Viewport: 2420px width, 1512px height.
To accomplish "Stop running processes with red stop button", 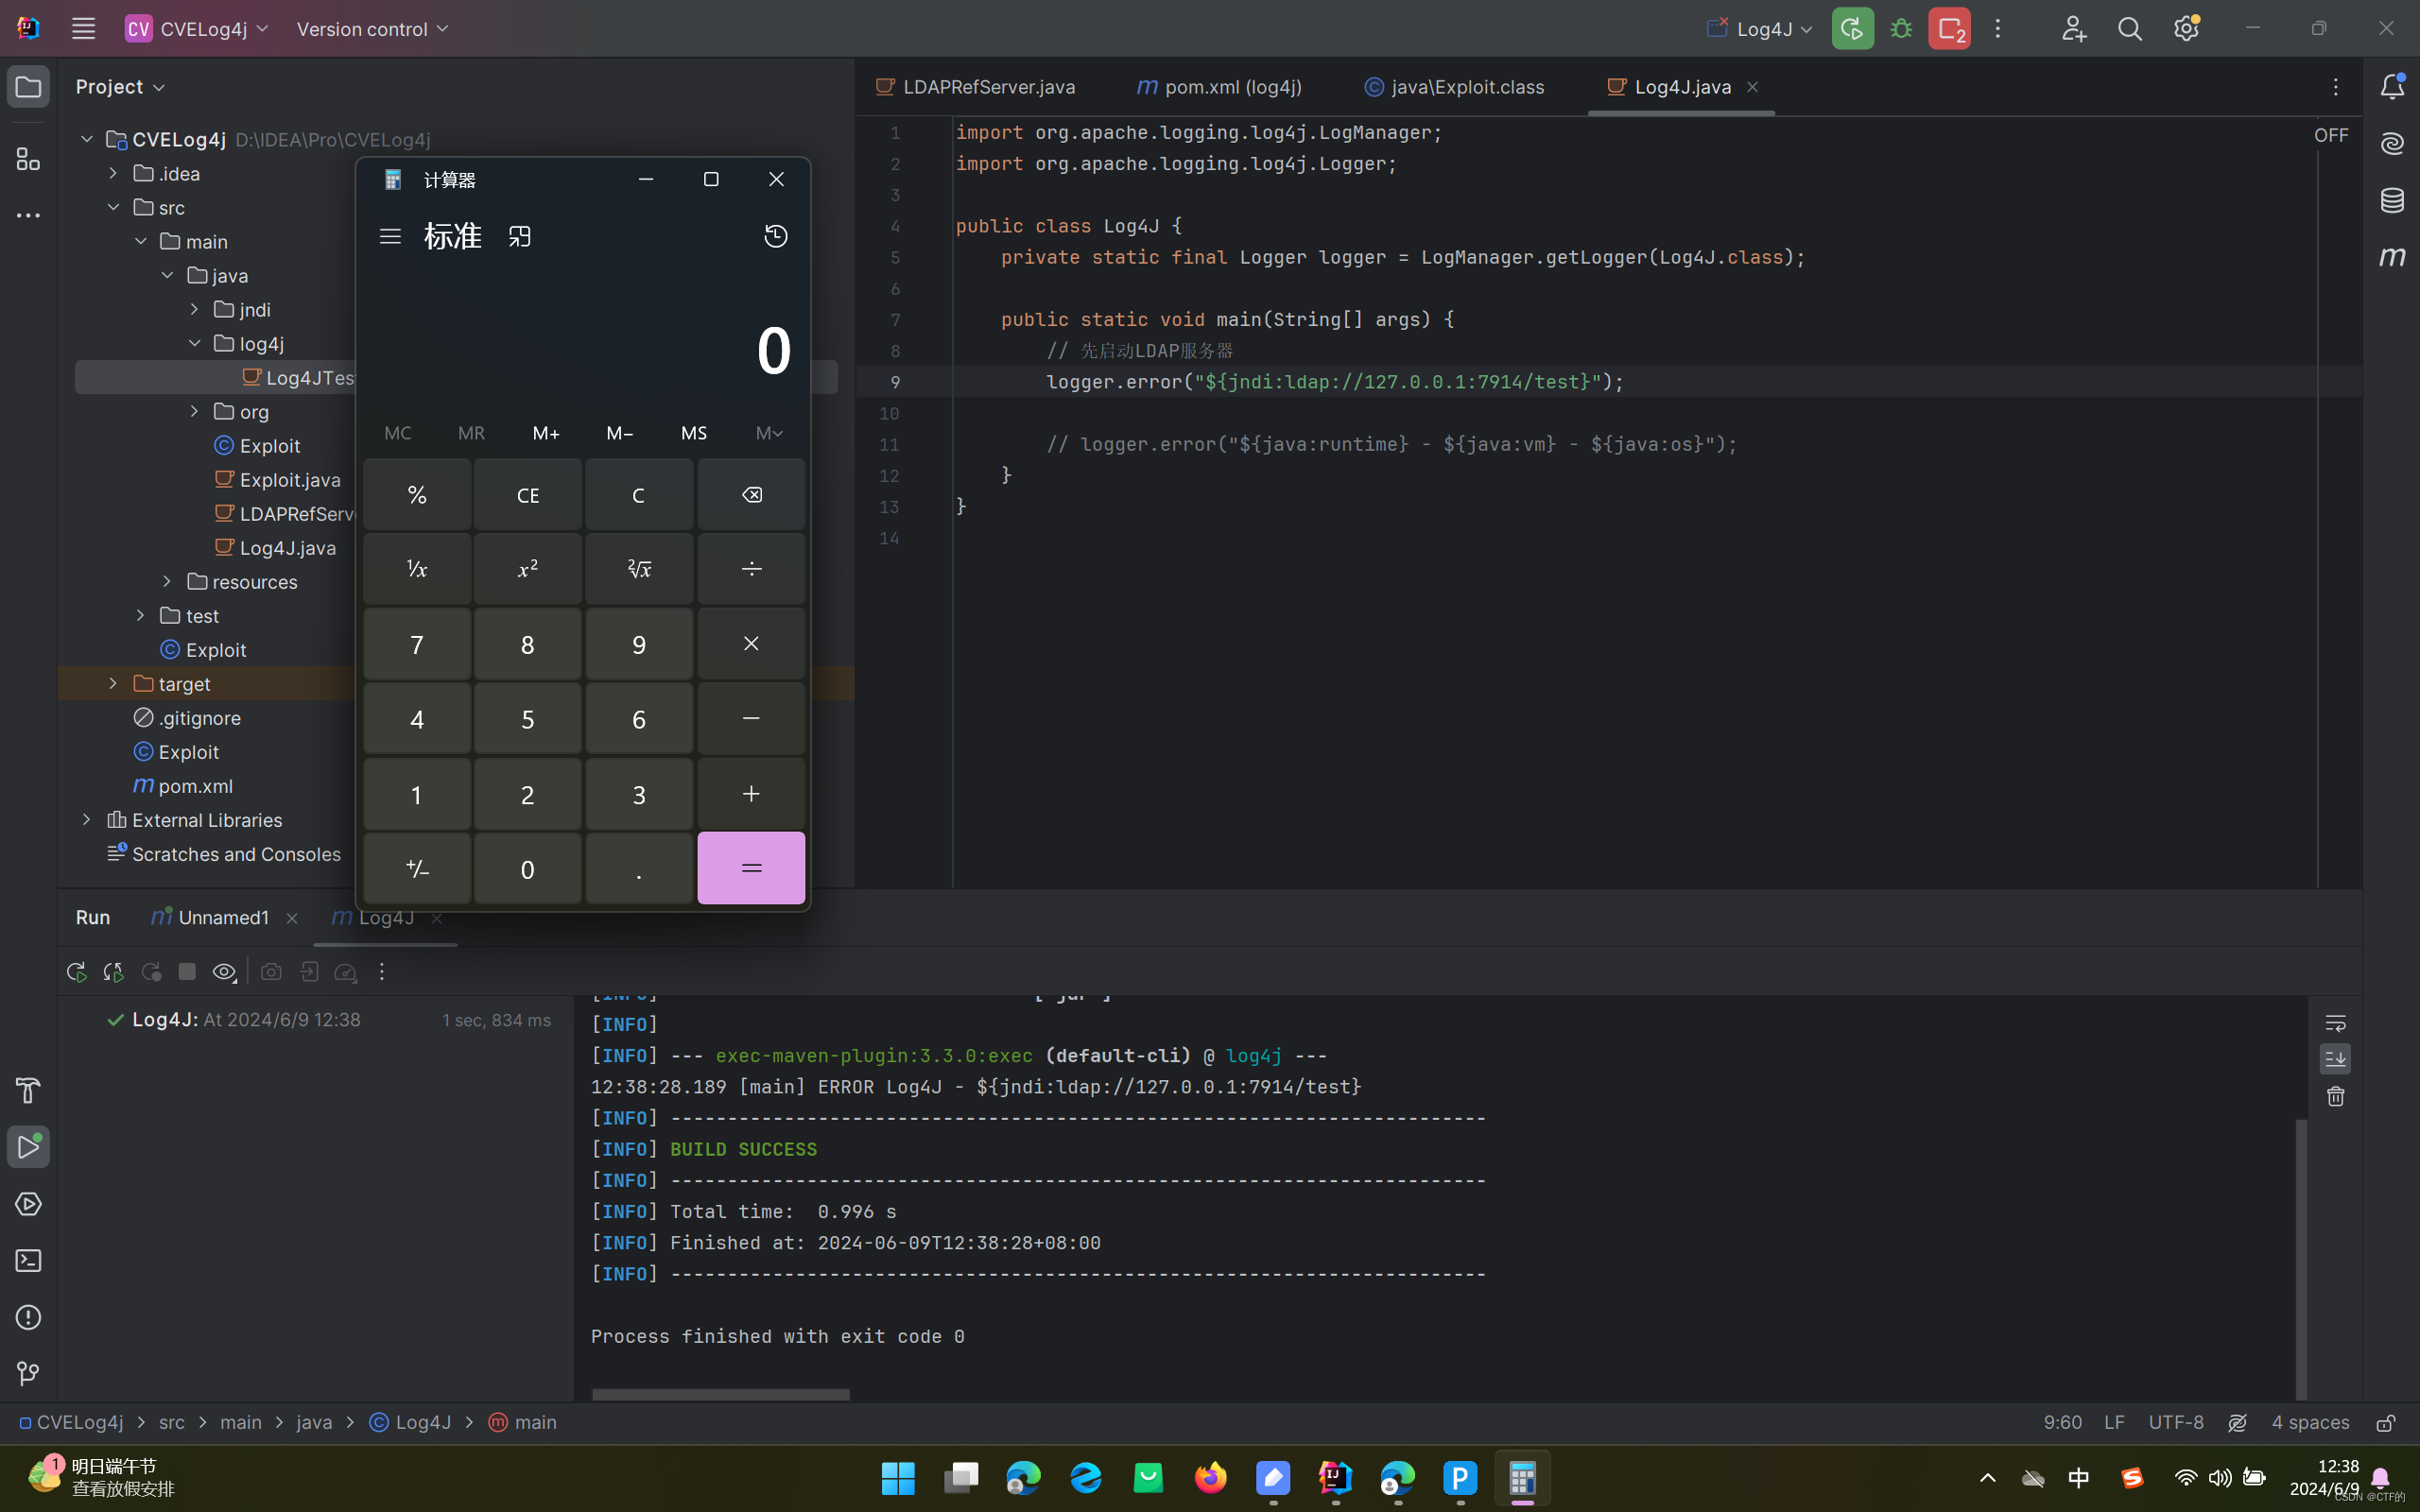I will tap(1949, 29).
